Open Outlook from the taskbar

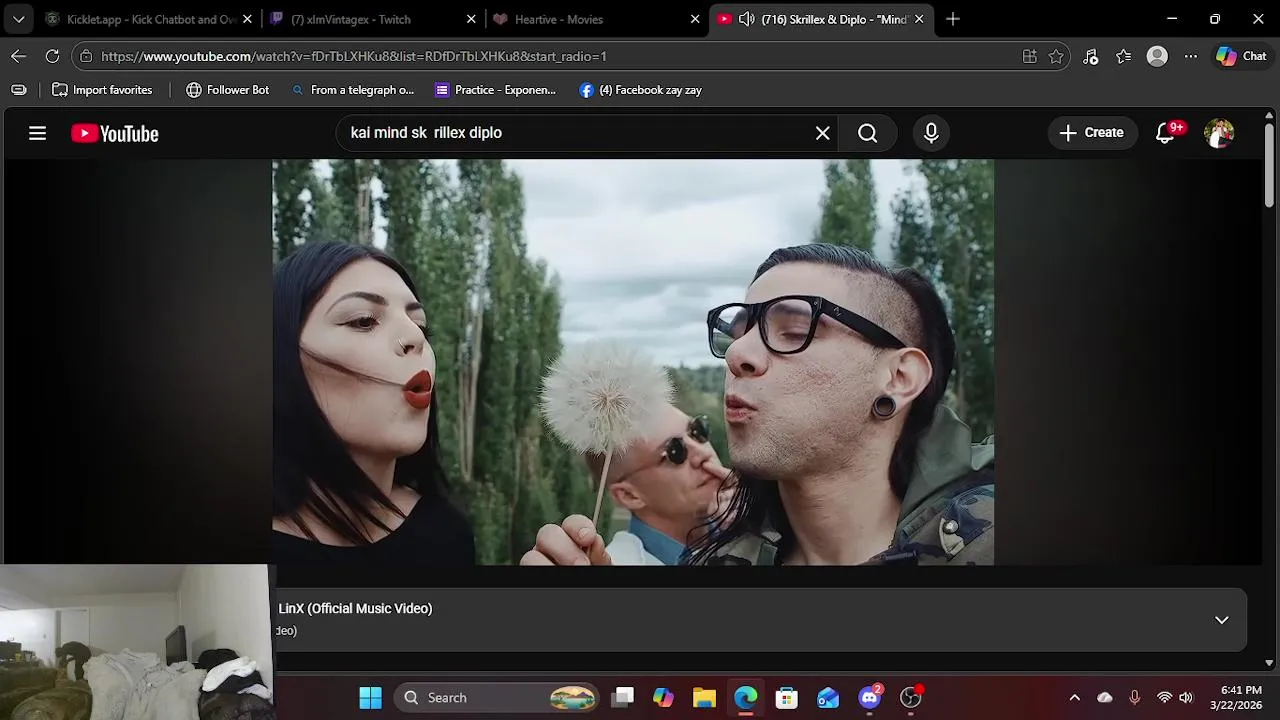tap(828, 698)
